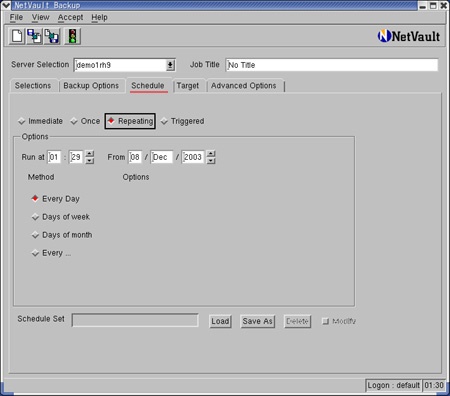Click the Run at minutes field
The width and height of the screenshot is (450, 396).
point(76,157)
